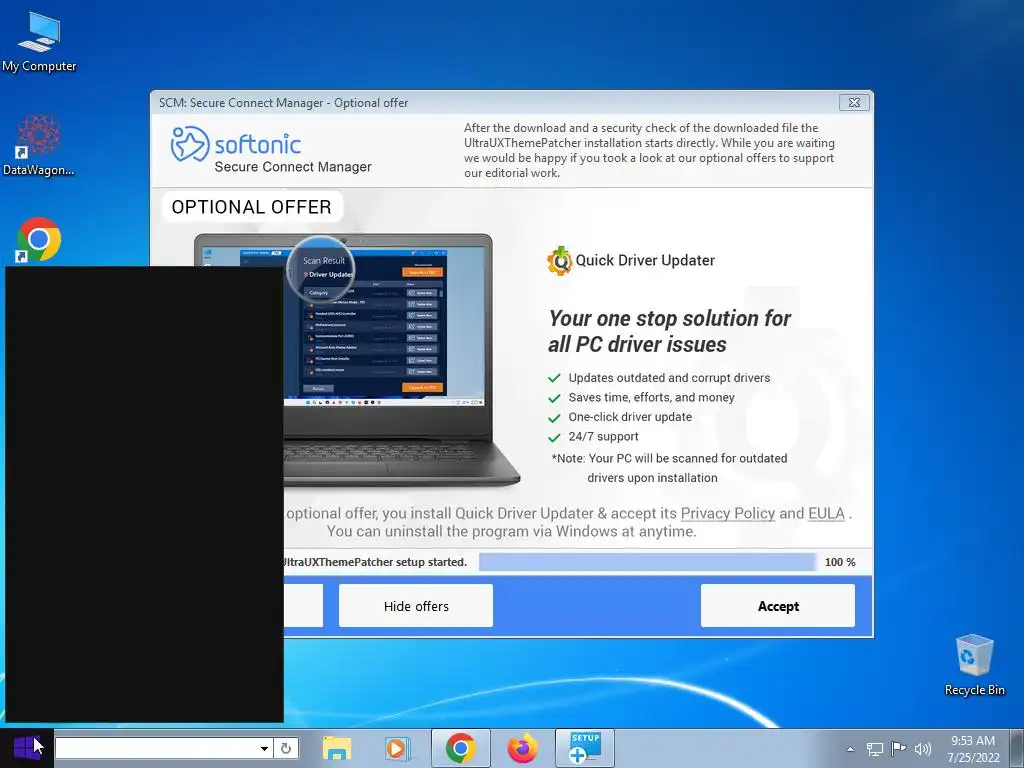Expand the taskbar address bar dropdown
Image resolution: width=1024 pixels, height=768 pixels.
point(264,748)
